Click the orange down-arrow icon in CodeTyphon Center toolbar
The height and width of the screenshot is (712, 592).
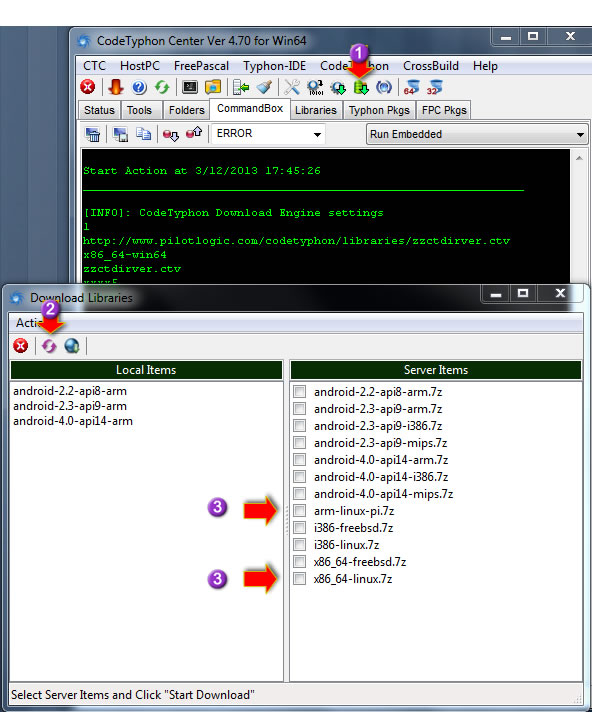(116, 87)
